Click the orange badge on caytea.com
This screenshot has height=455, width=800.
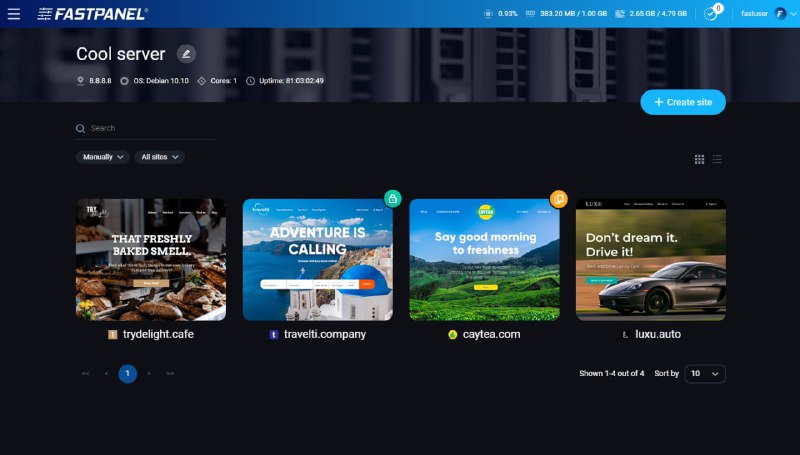tap(558, 198)
